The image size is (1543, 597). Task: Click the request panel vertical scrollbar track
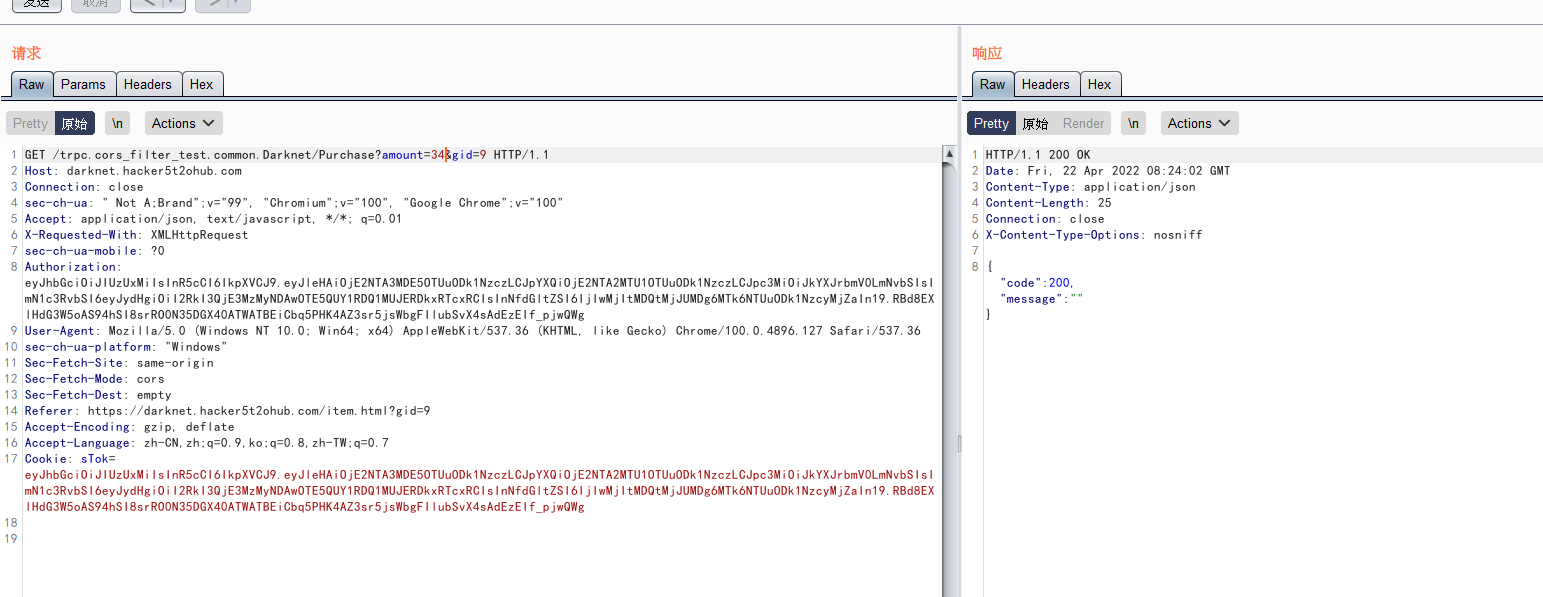click(x=949, y=400)
